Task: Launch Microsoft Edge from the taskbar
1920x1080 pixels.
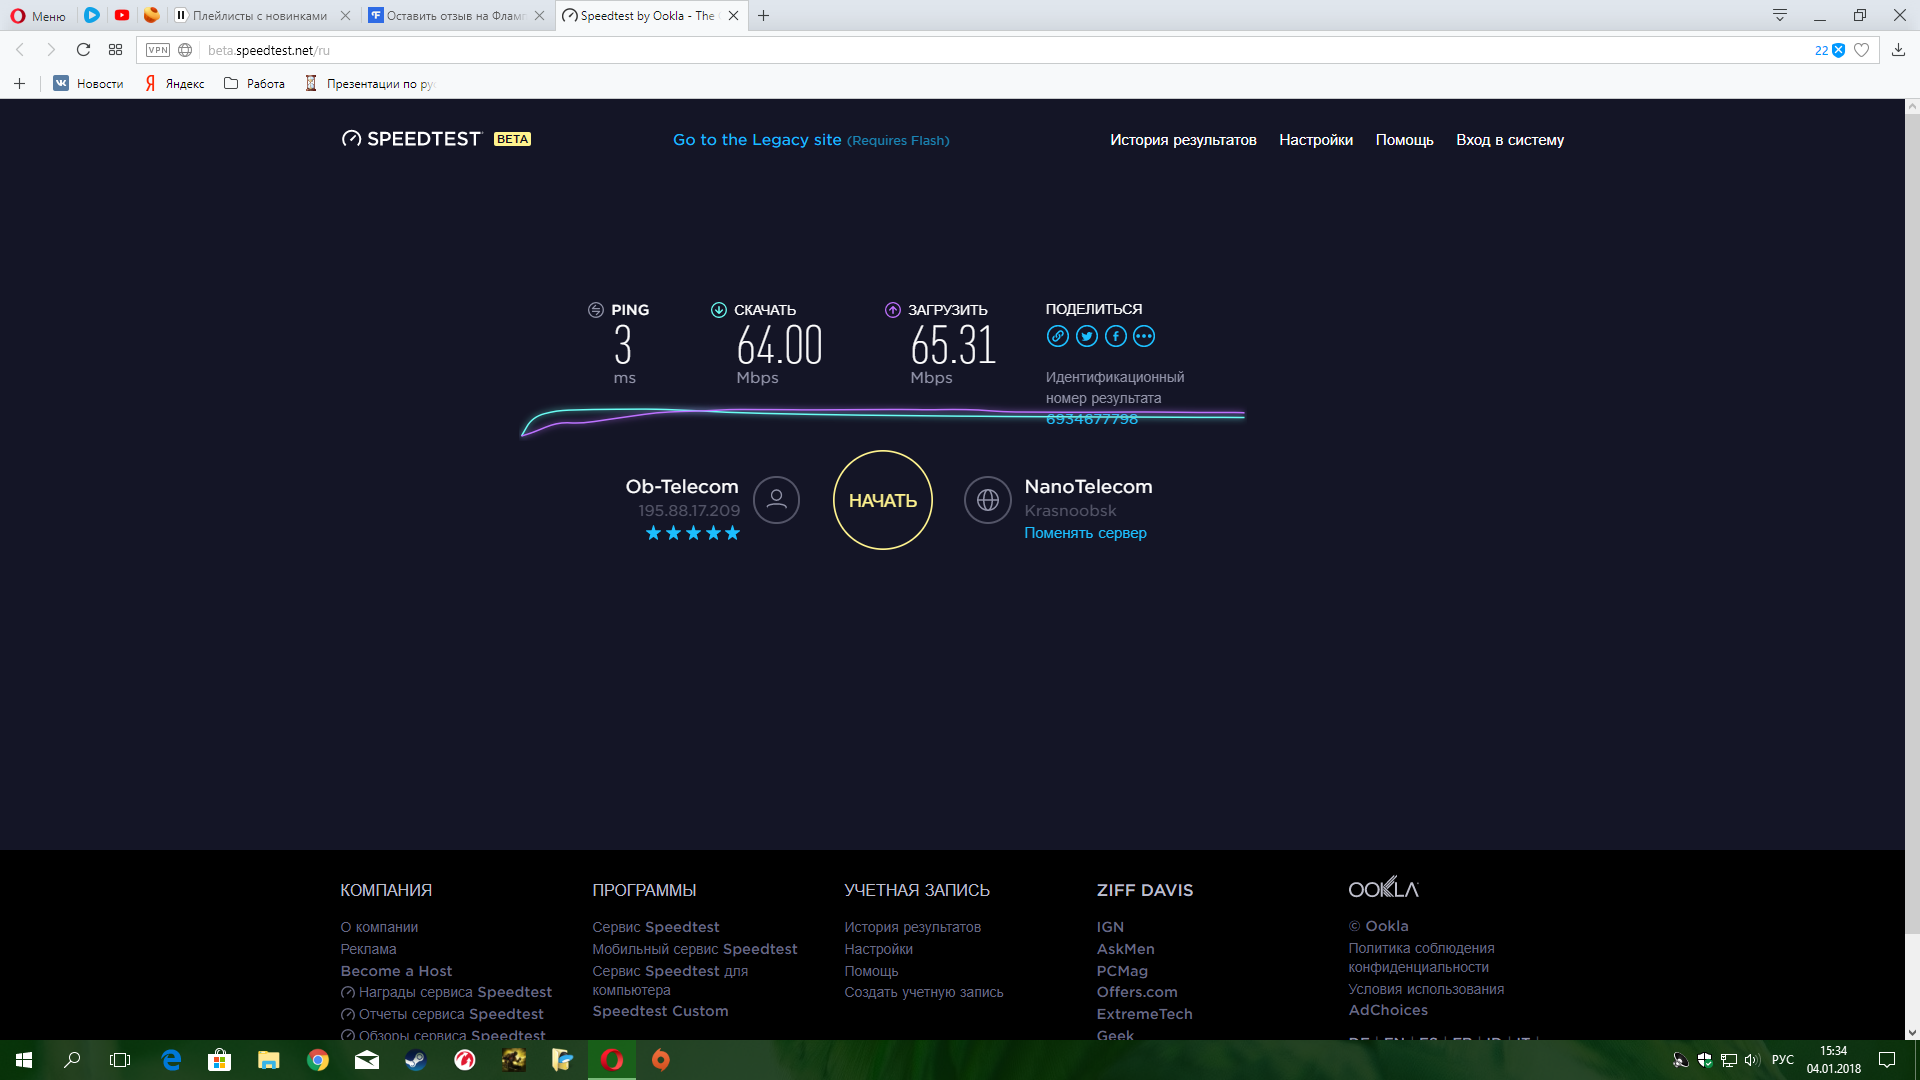Action: pos(171,1060)
